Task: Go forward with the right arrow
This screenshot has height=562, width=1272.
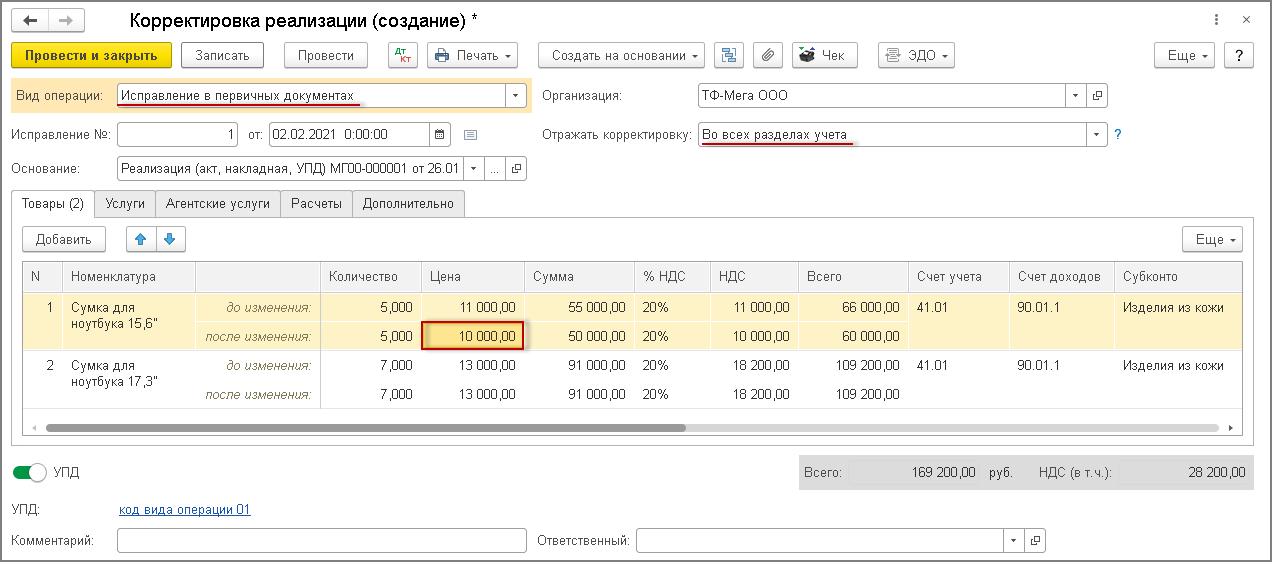Action: [x=66, y=20]
